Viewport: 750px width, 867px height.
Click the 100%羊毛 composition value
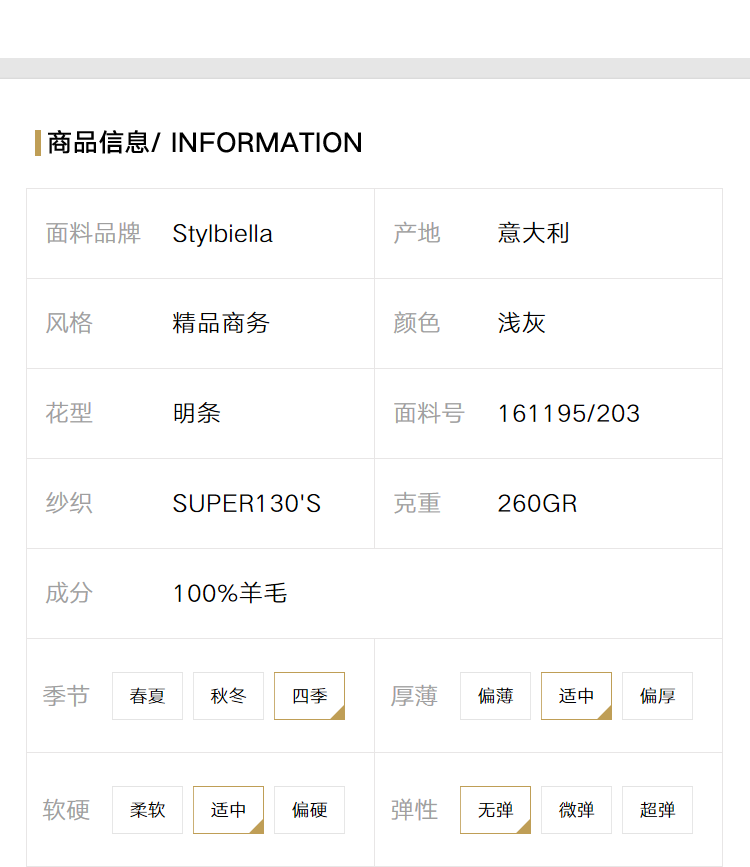(230, 593)
